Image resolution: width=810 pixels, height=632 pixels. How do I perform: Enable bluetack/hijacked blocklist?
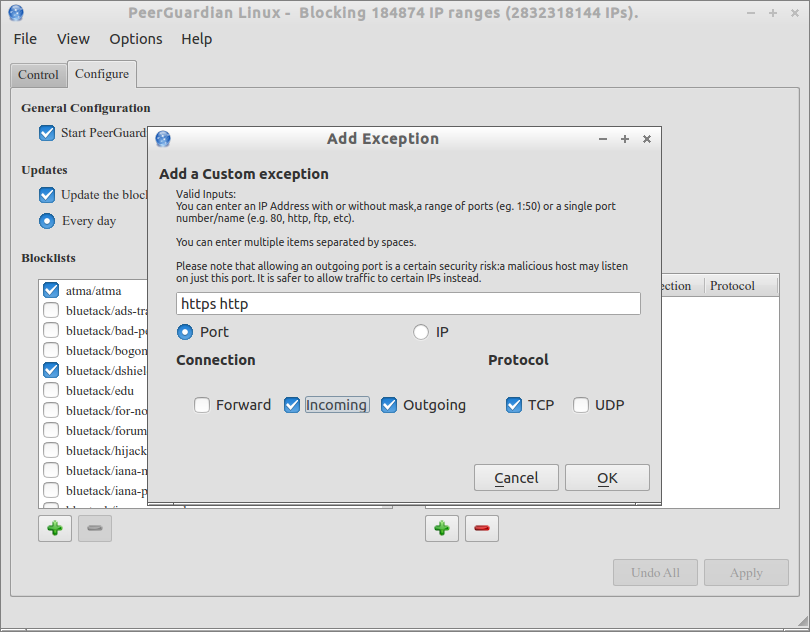(51, 451)
